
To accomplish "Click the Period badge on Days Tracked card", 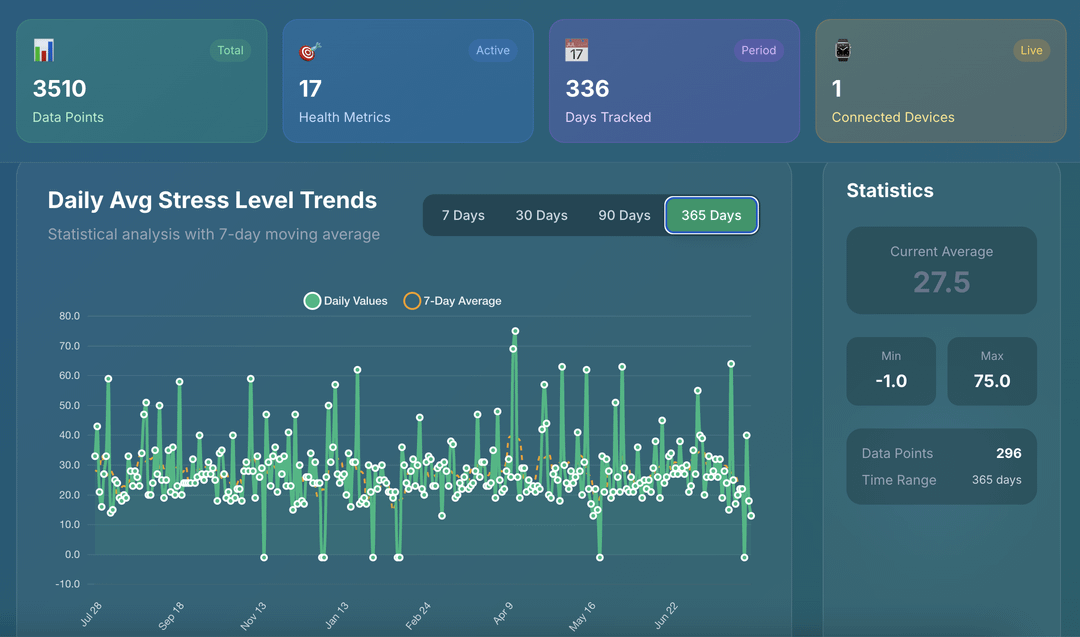I will click(758, 50).
